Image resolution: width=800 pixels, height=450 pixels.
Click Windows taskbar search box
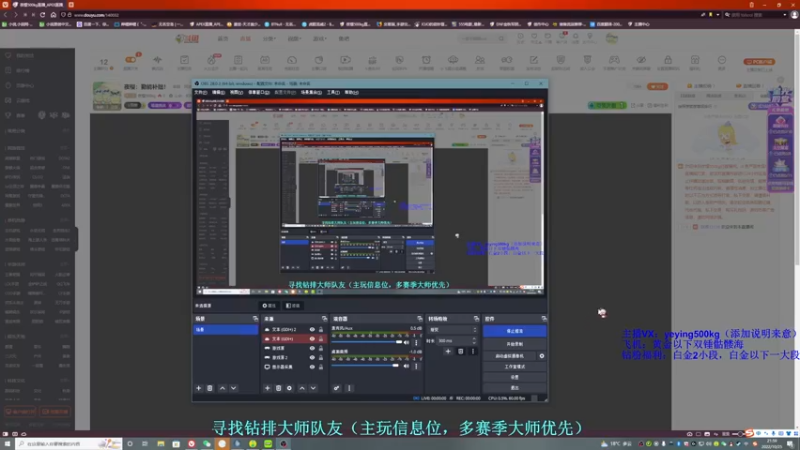(x=68, y=444)
